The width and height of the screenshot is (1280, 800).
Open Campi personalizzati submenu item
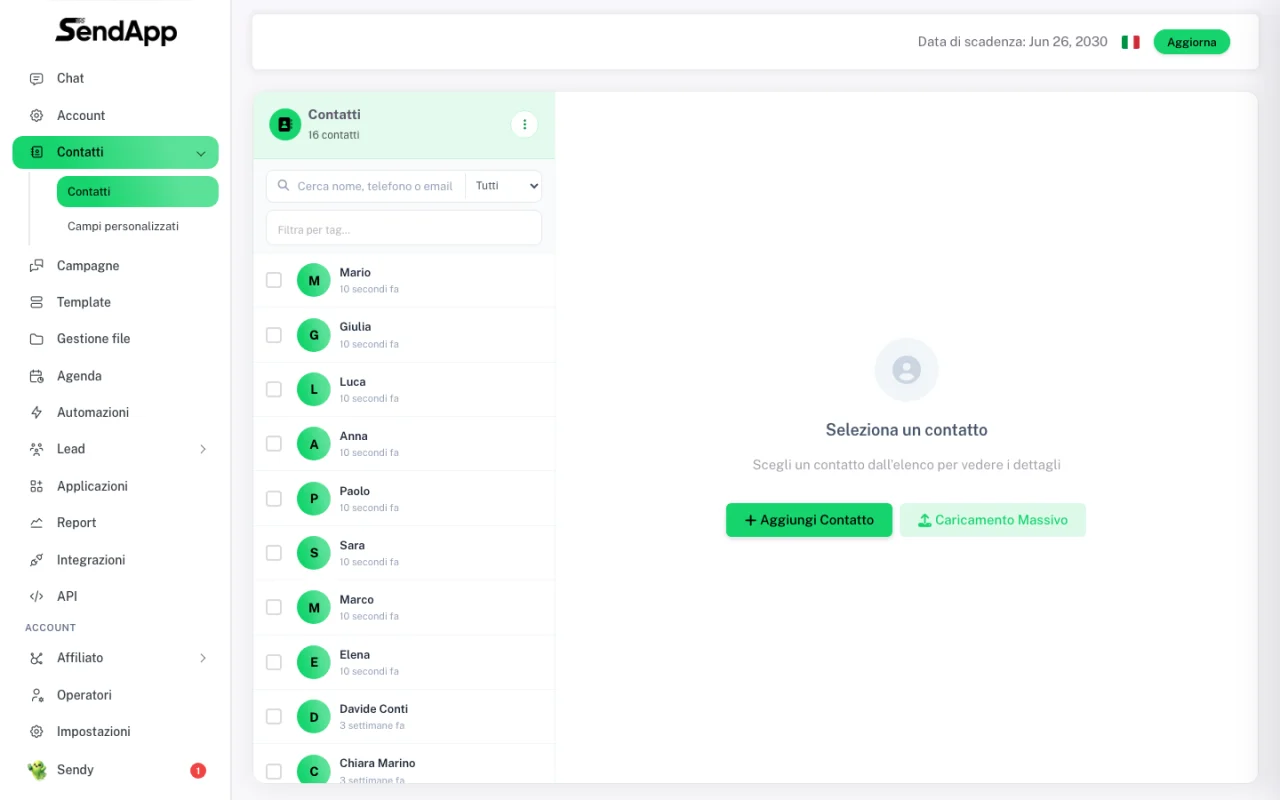pos(123,226)
